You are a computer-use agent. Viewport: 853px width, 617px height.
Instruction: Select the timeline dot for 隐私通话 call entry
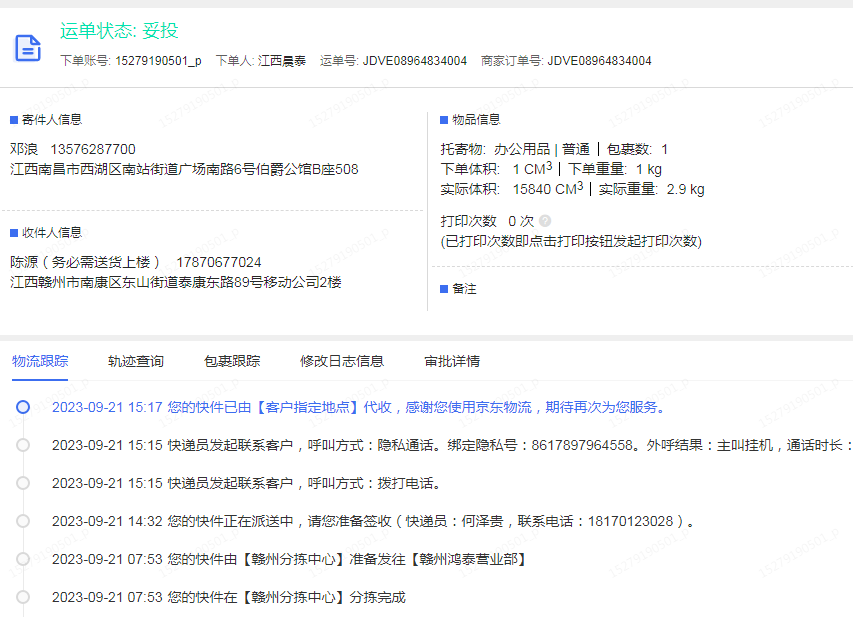pyautogui.click(x=23, y=445)
